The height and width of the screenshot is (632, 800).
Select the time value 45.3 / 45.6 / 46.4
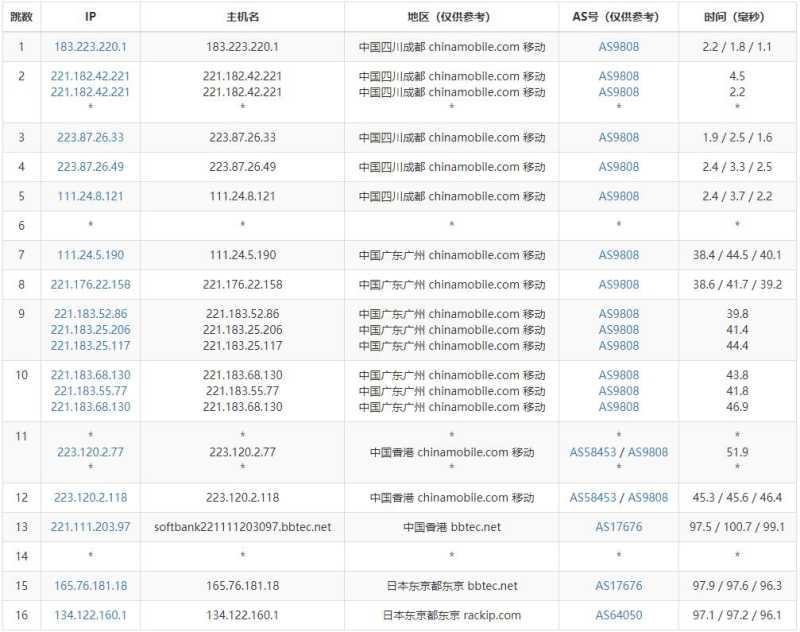(737, 498)
